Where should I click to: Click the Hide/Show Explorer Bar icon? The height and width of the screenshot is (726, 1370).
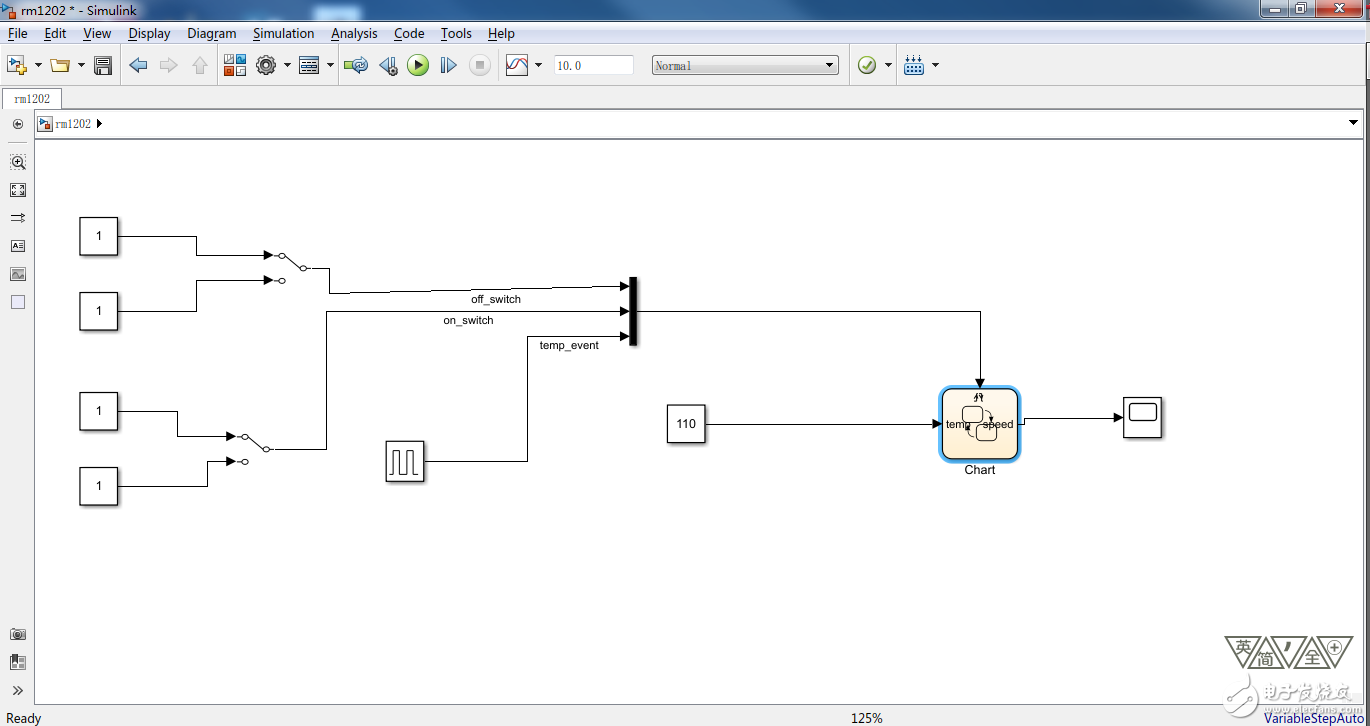[17, 124]
